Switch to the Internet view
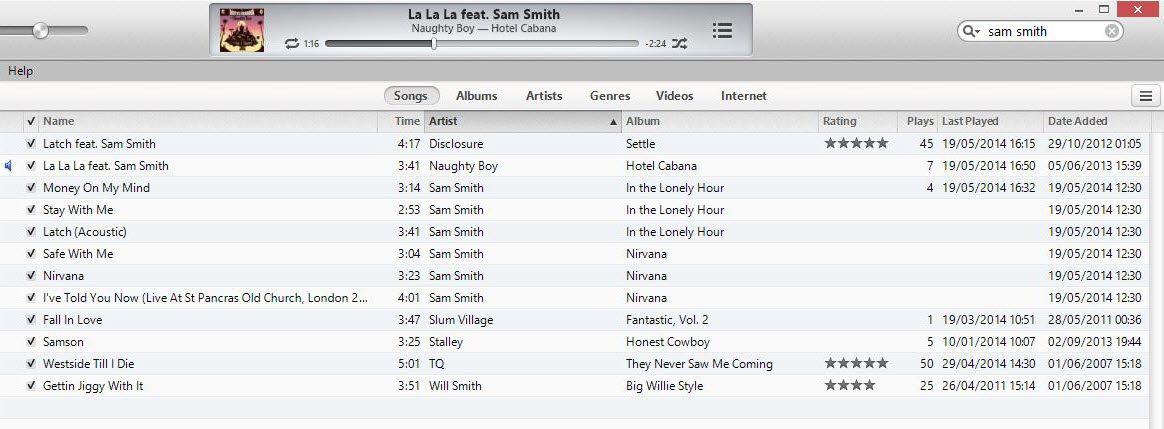1164x429 pixels. pos(744,96)
